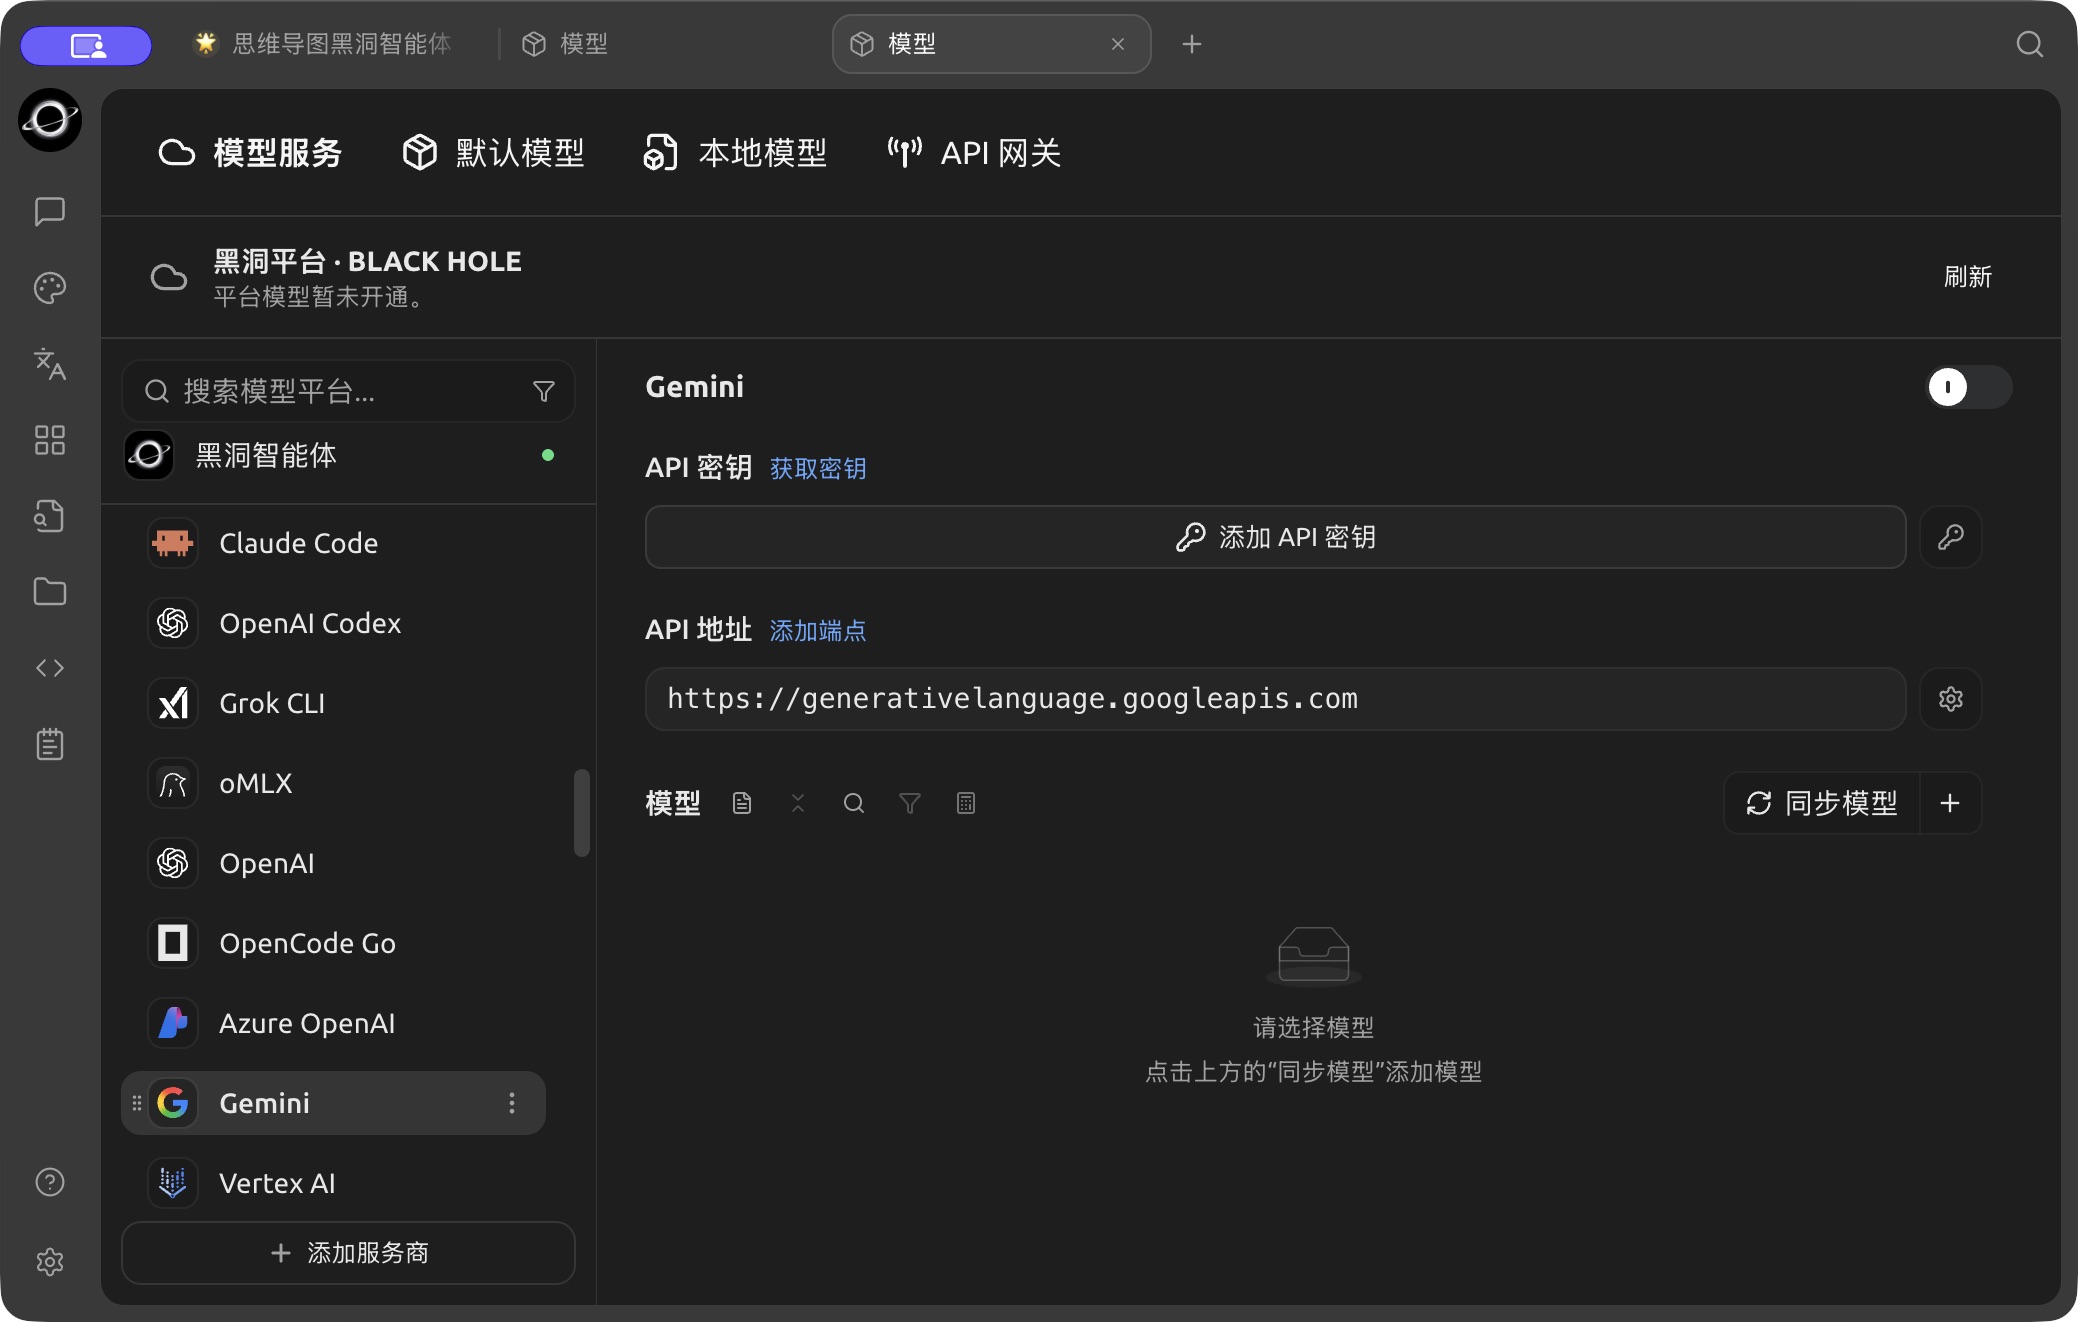This screenshot has width=2078, height=1322.
Task: Click the model list document icon
Action: (742, 803)
